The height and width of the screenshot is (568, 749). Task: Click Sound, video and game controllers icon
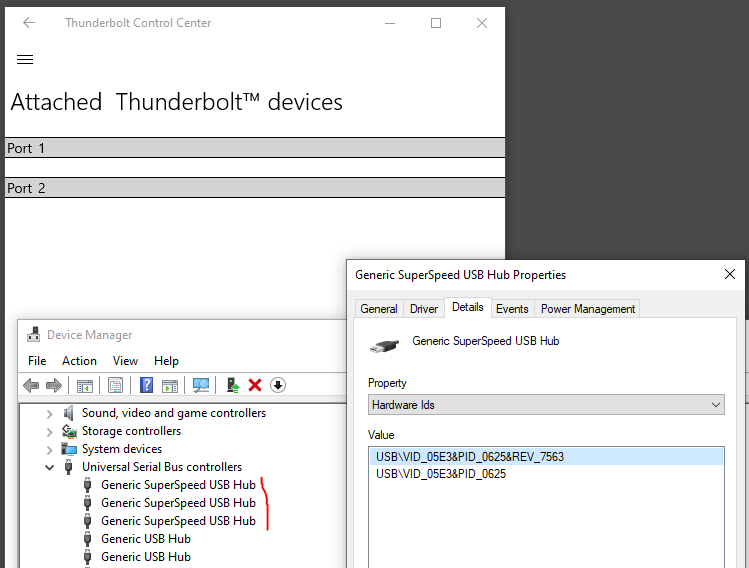[x=68, y=413]
